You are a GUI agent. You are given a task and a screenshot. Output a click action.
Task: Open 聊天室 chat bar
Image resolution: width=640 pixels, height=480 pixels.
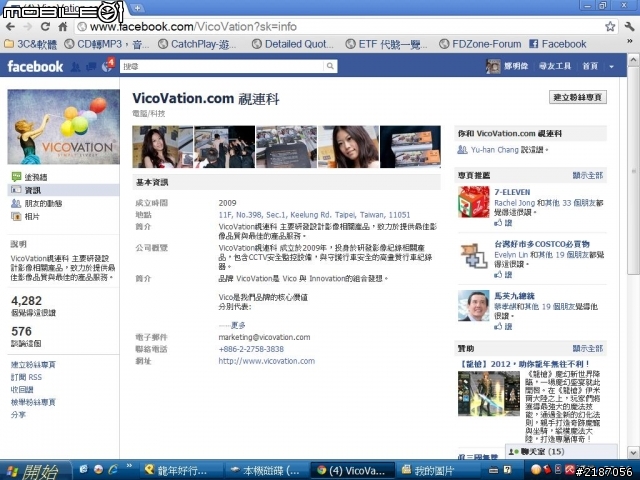561,451
